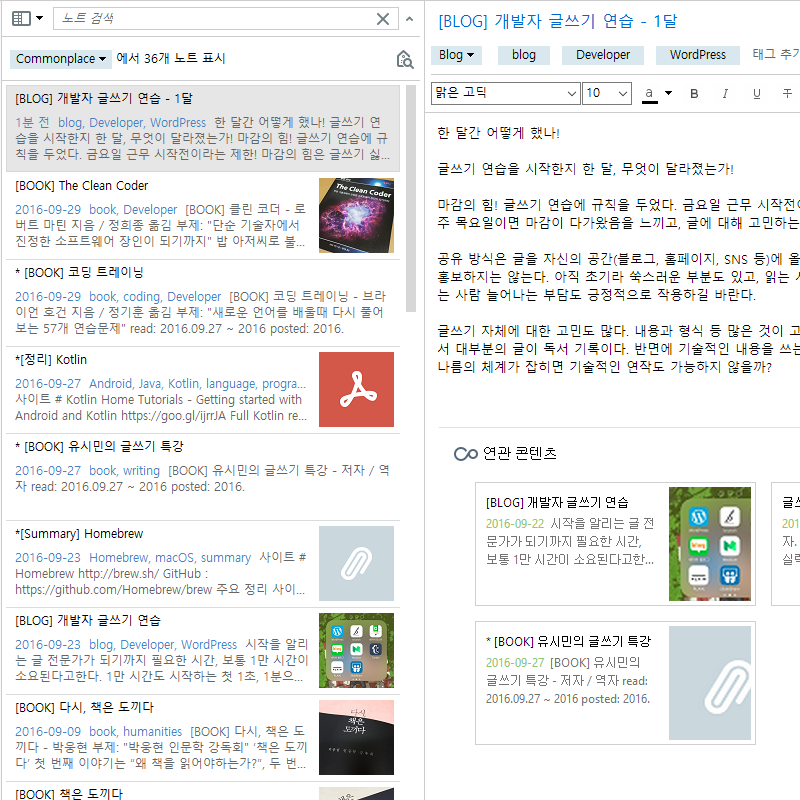Viewport: 800px width, 800px height.
Task: Expand the Blog notebook dropdown
Action: [456, 55]
